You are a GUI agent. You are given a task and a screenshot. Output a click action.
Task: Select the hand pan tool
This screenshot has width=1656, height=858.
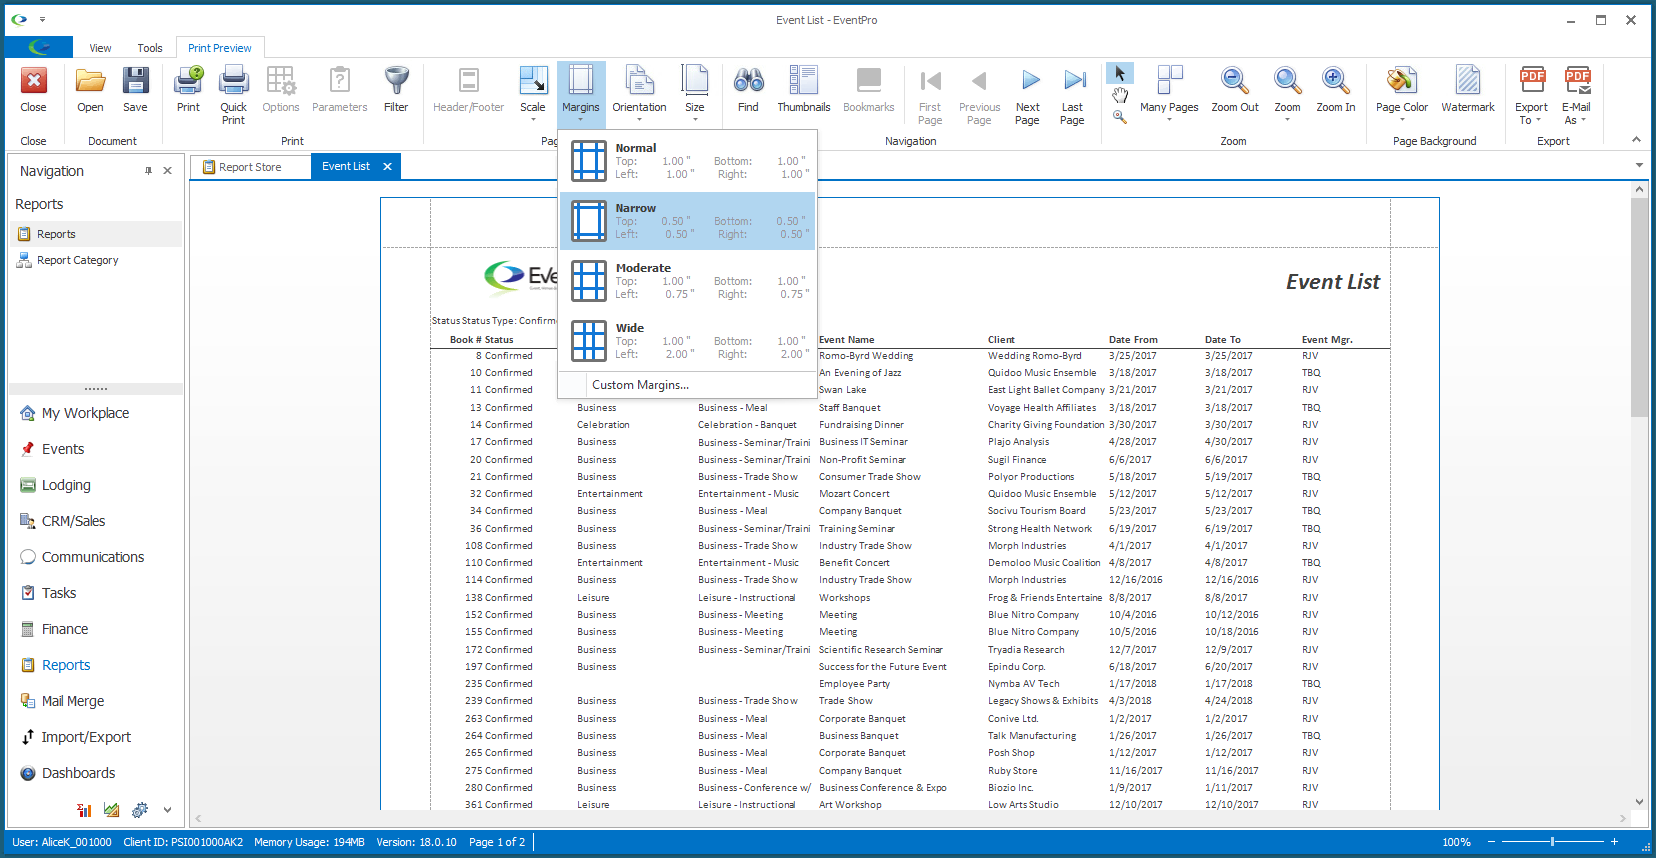click(x=1120, y=95)
